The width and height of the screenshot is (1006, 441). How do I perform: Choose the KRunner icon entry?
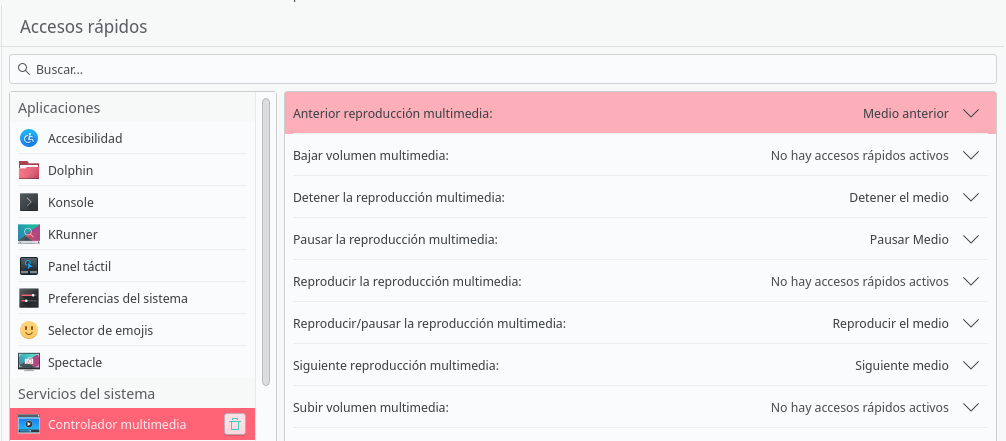[x=29, y=234]
